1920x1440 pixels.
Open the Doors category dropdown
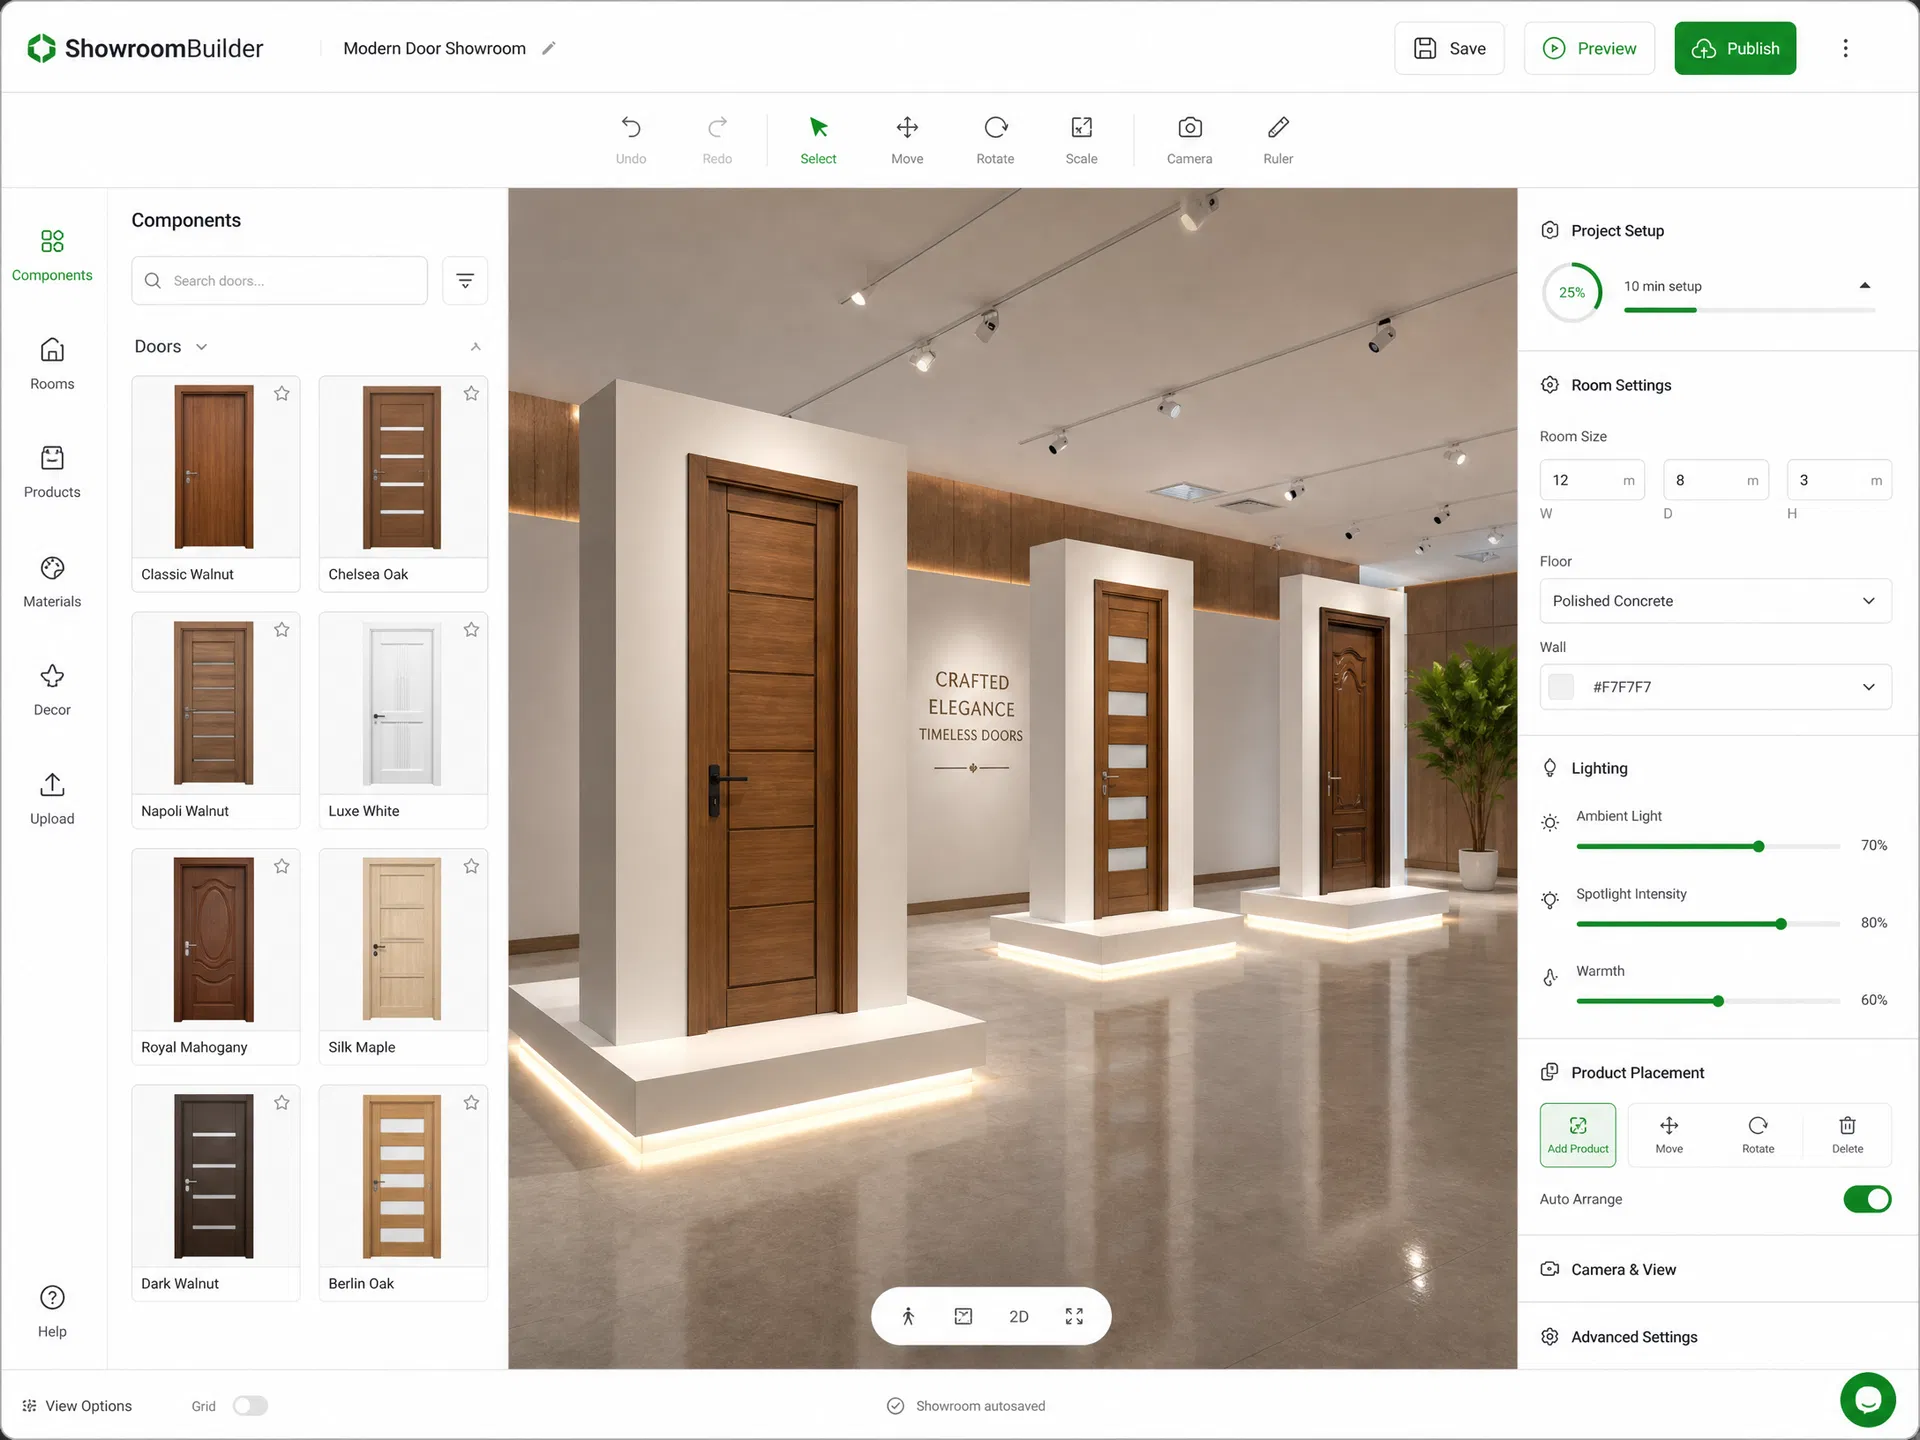click(x=171, y=347)
